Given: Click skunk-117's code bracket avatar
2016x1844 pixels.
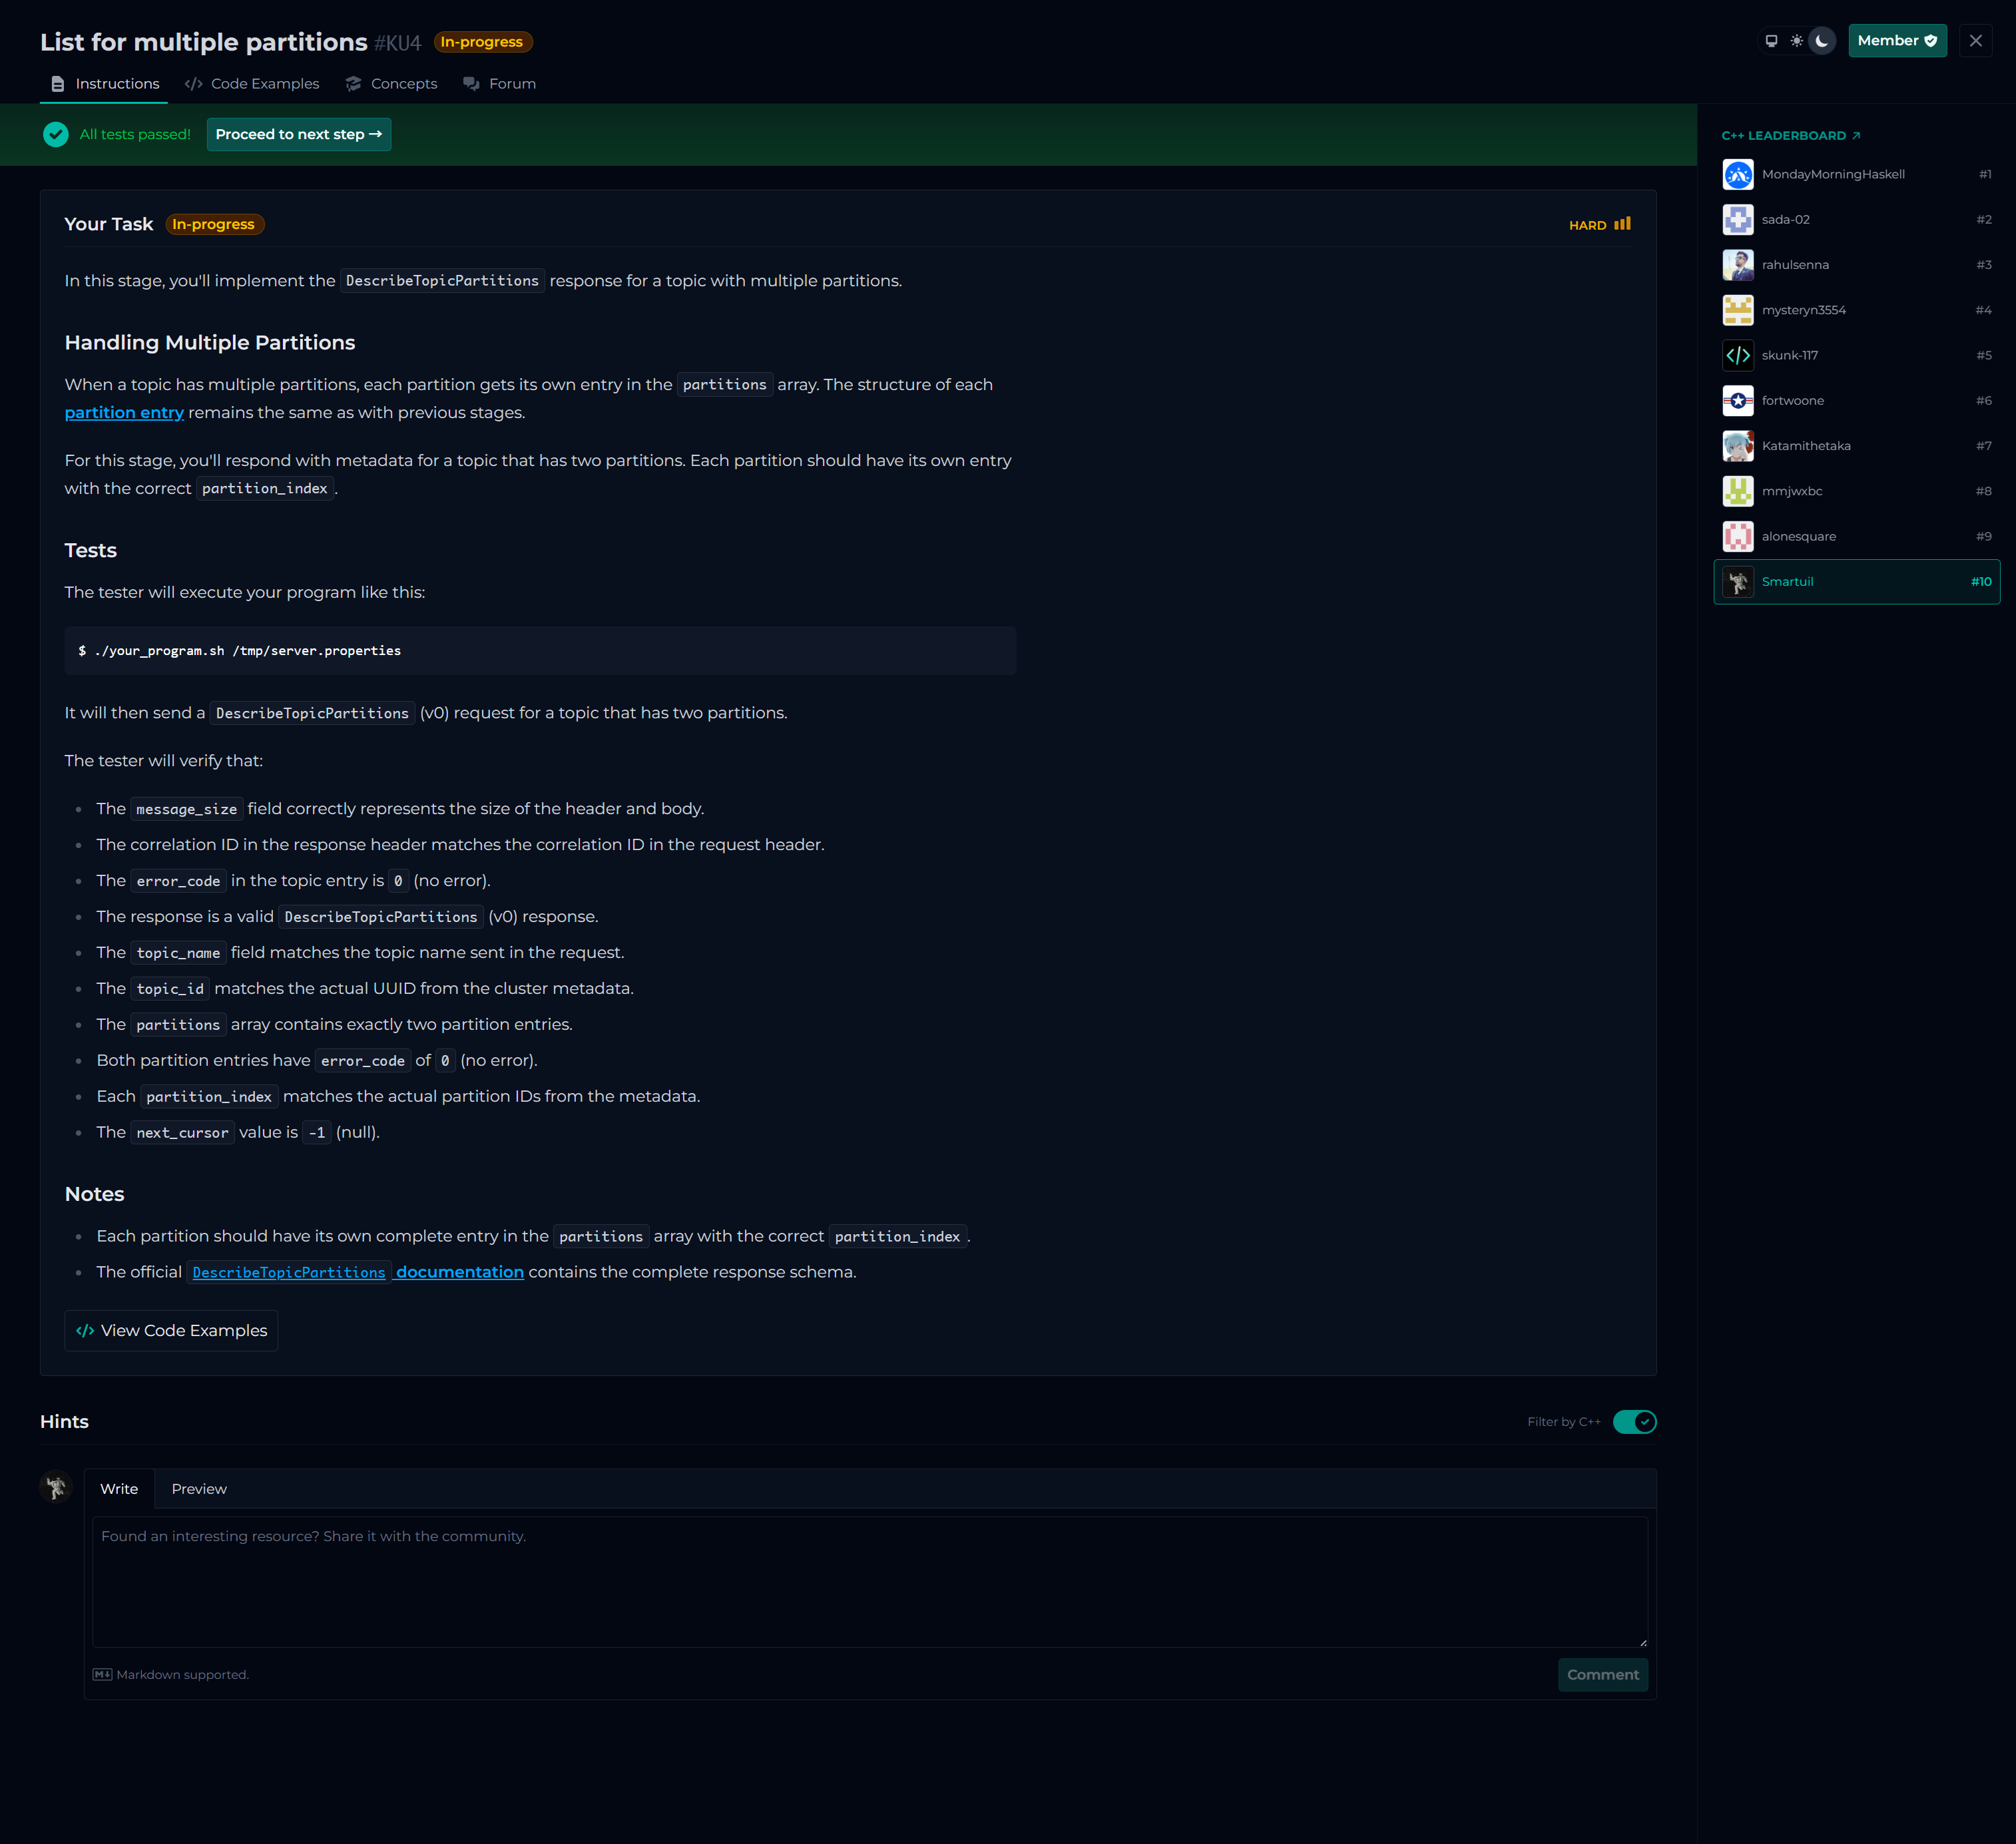Looking at the screenshot, I should (x=1737, y=355).
